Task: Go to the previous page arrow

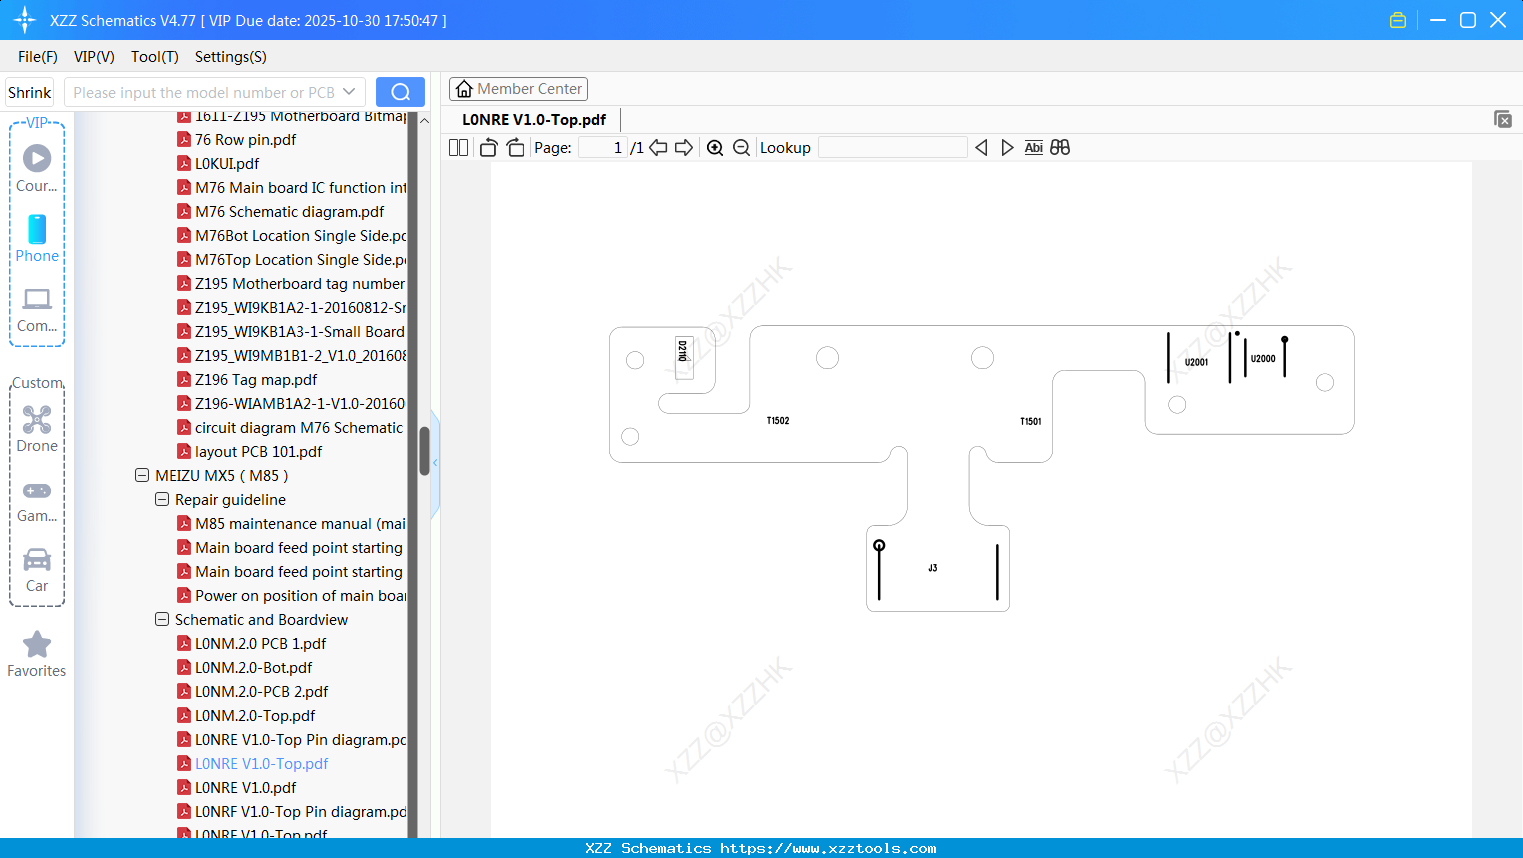Action: click(658, 148)
